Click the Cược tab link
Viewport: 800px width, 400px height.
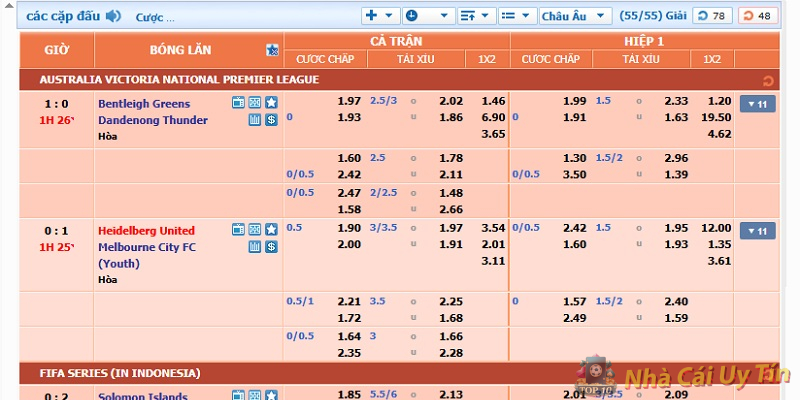coord(154,17)
